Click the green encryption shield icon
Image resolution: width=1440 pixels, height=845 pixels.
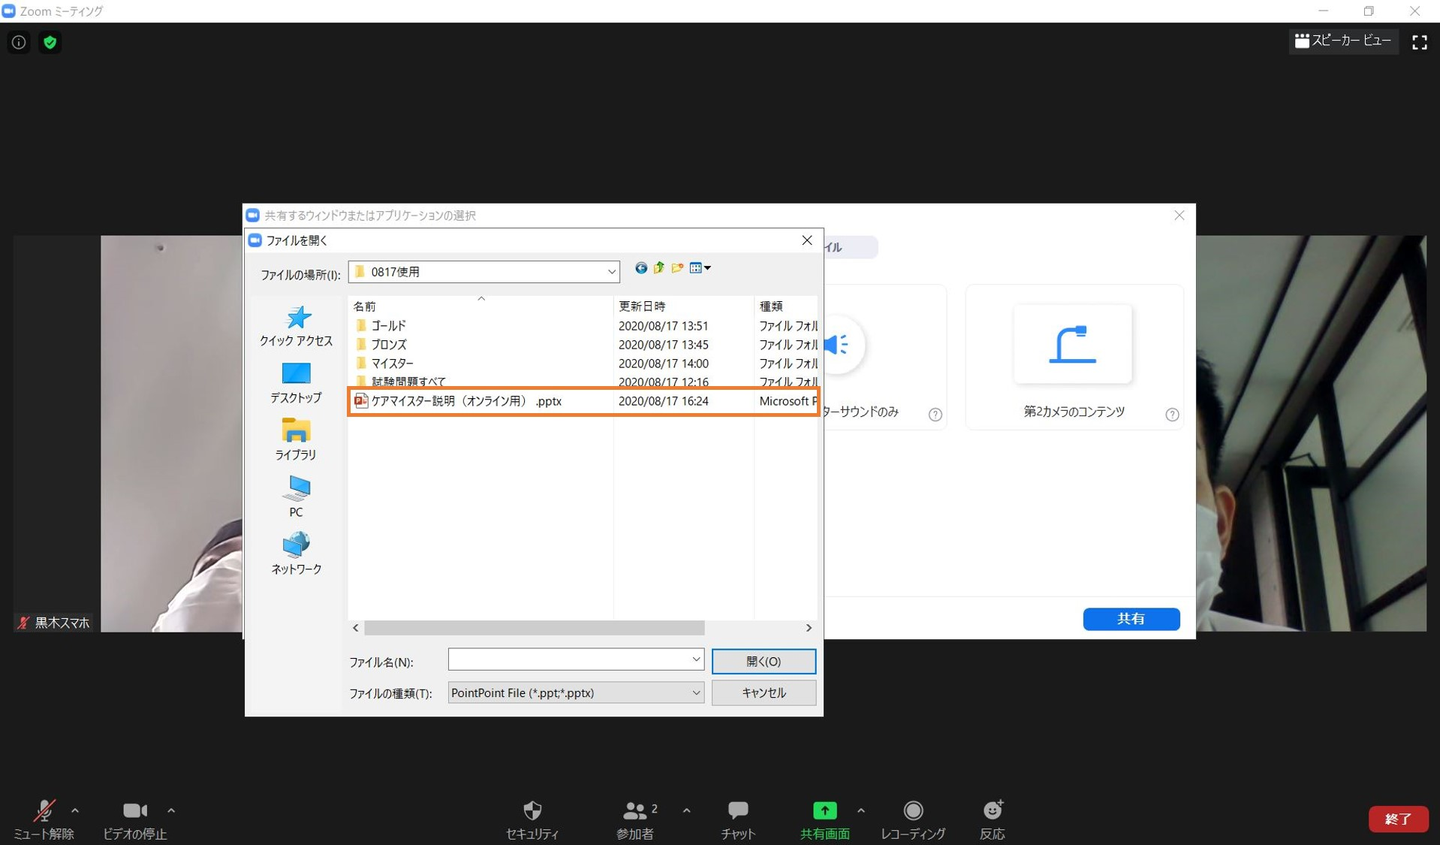[x=50, y=42]
